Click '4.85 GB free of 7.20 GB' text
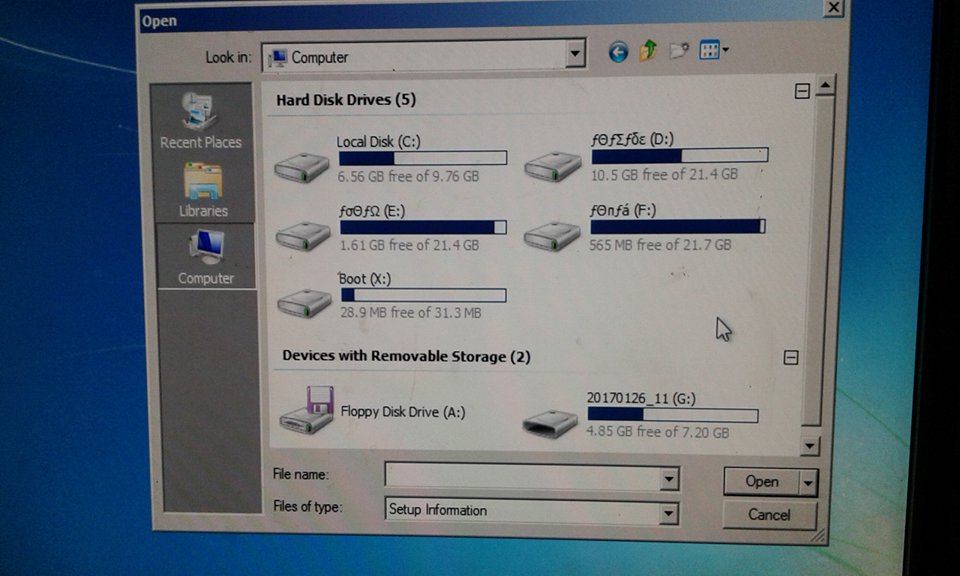 pos(658,432)
